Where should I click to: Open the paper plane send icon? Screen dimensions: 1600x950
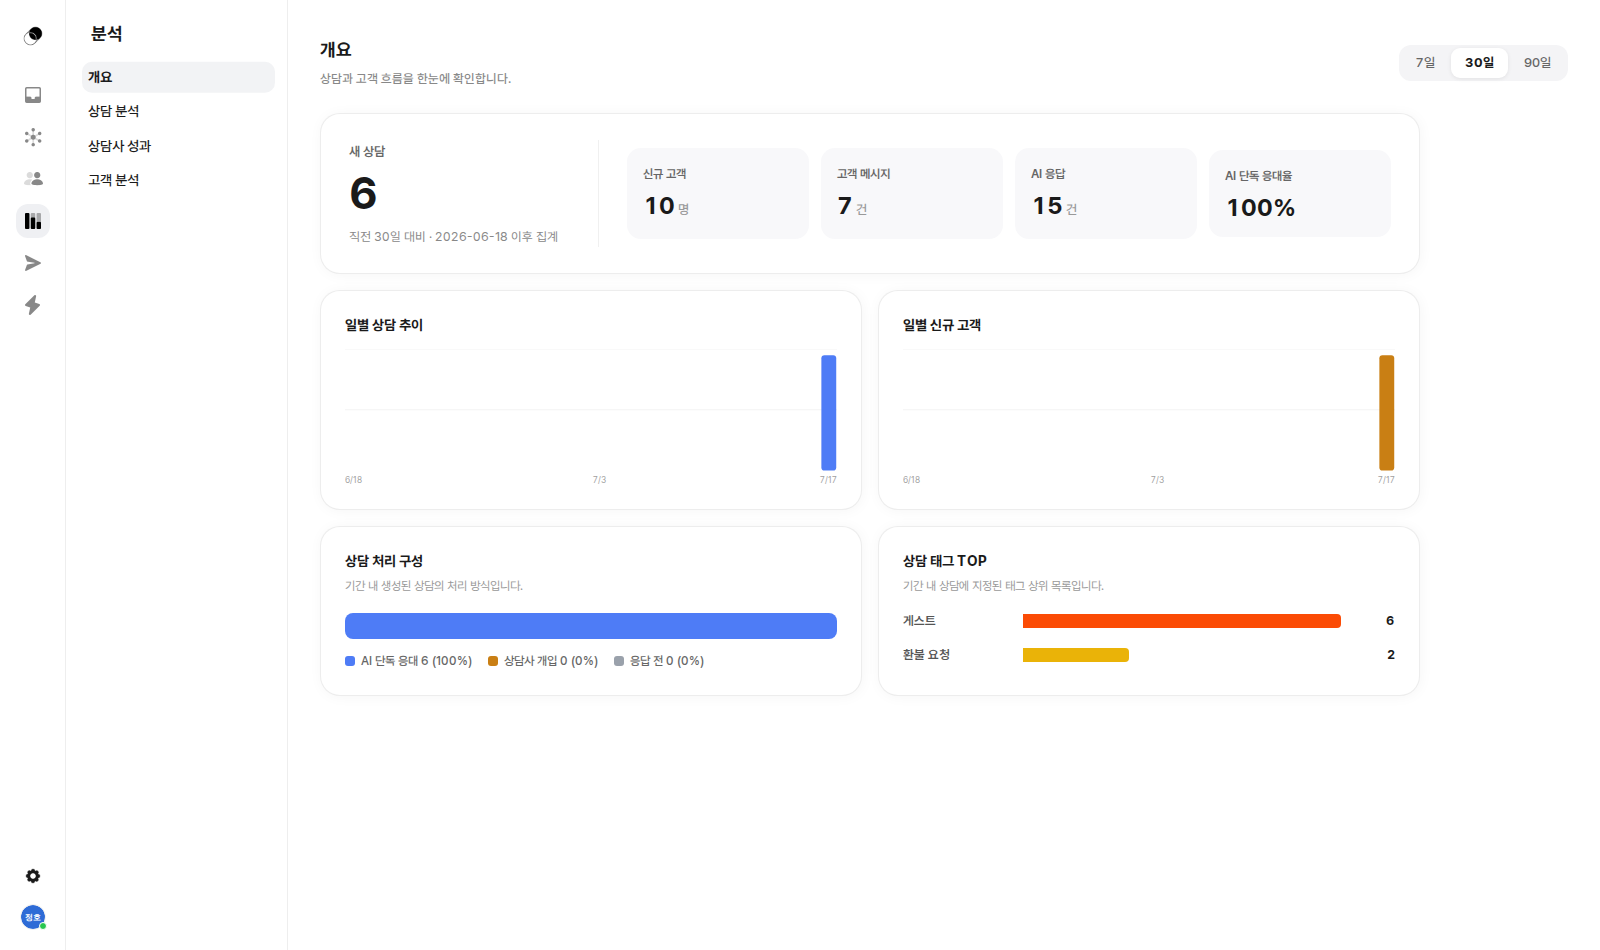coord(33,263)
